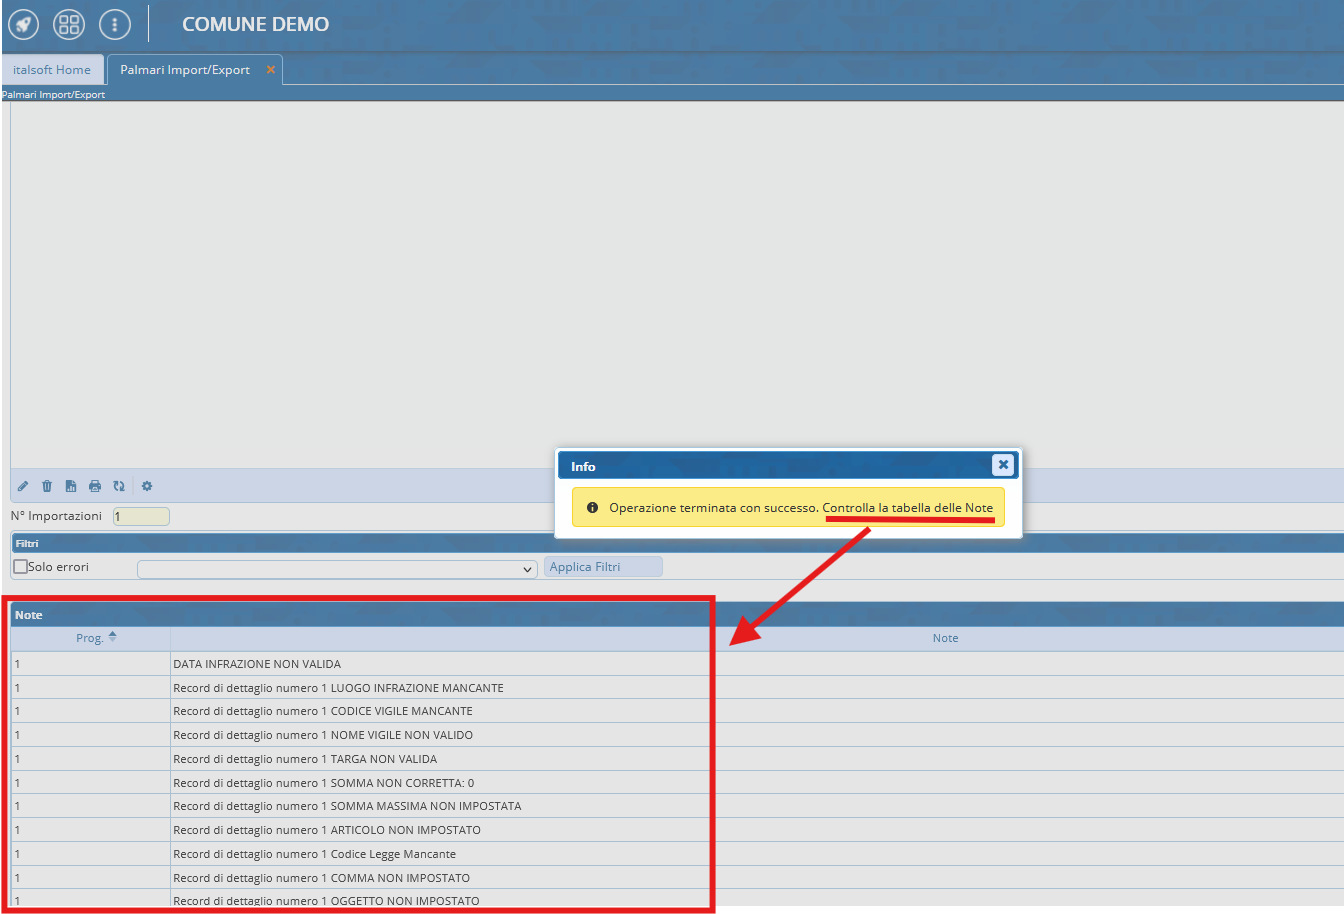Open the three-dots options menu

(115, 24)
